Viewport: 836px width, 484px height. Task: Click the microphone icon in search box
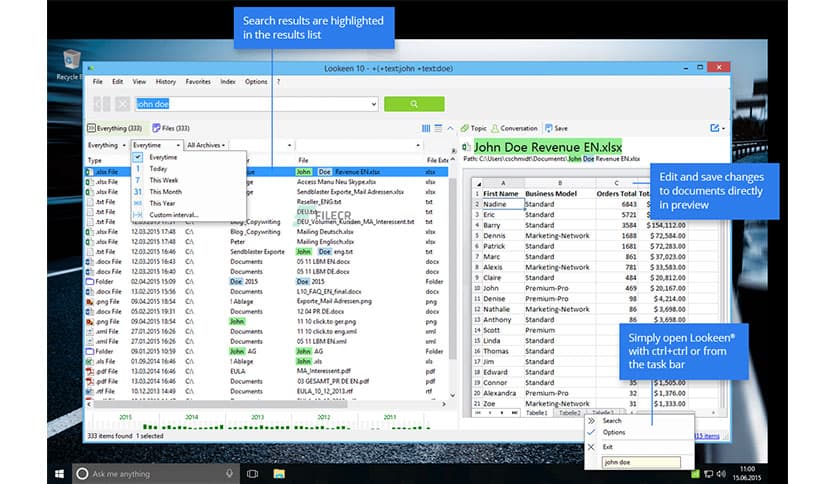point(229,473)
